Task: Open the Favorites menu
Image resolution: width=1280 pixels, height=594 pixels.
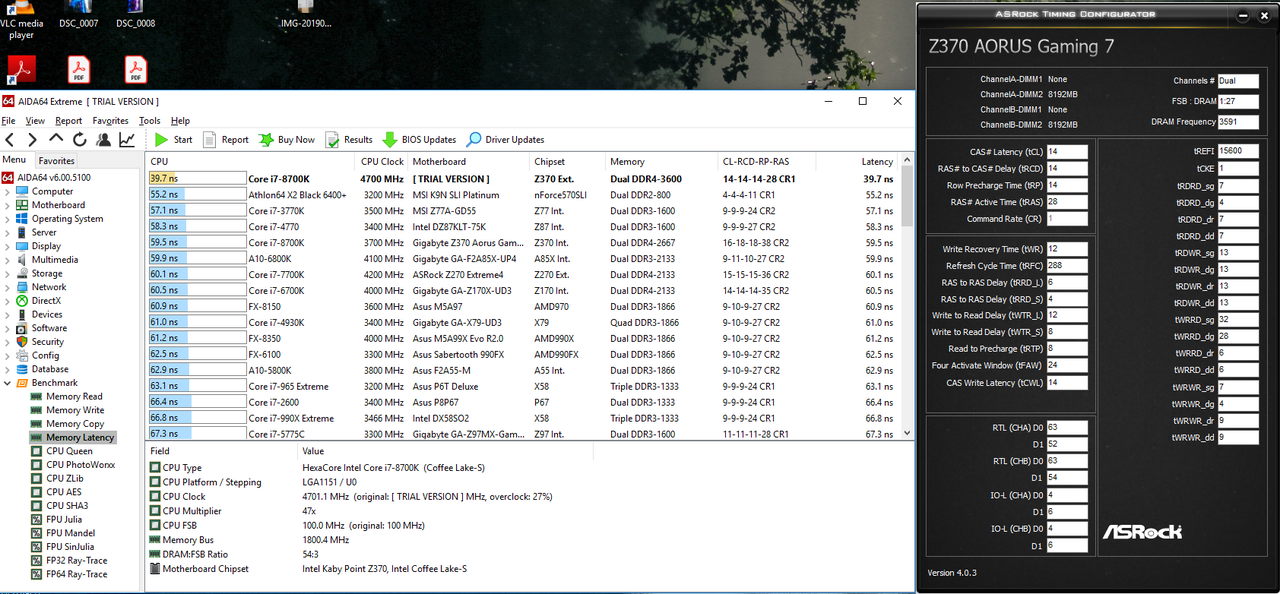Action: (x=110, y=121)
